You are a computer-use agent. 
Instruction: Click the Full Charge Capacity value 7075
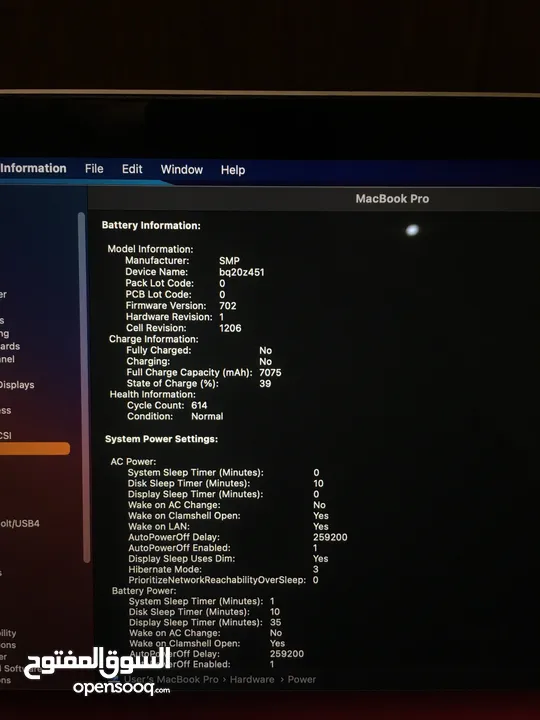pyautogui.click(x=270, y=372)
